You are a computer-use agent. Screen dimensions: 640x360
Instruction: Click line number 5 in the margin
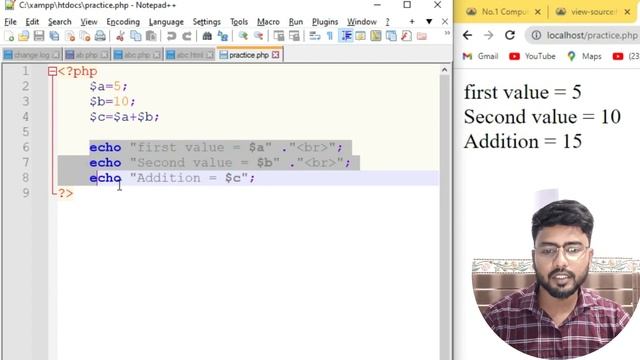26,132
